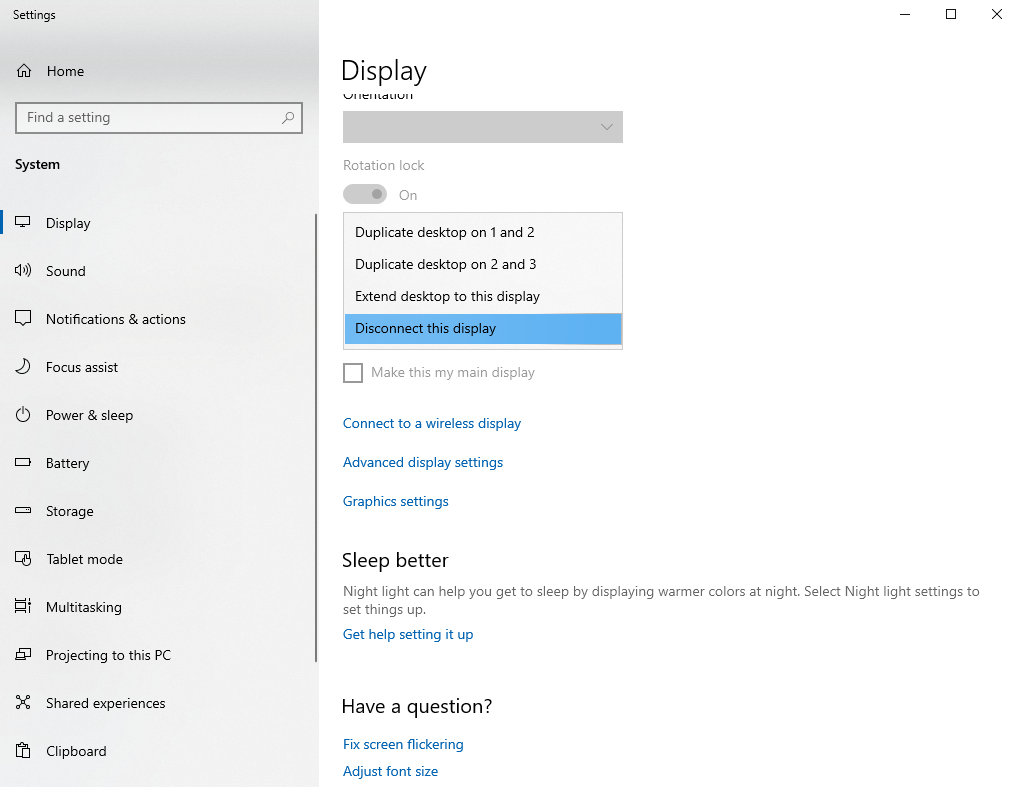The height and width of the screenshot is (787, 1012).
Task: Check Make this my main display
Action: click(x=353, y=373)
